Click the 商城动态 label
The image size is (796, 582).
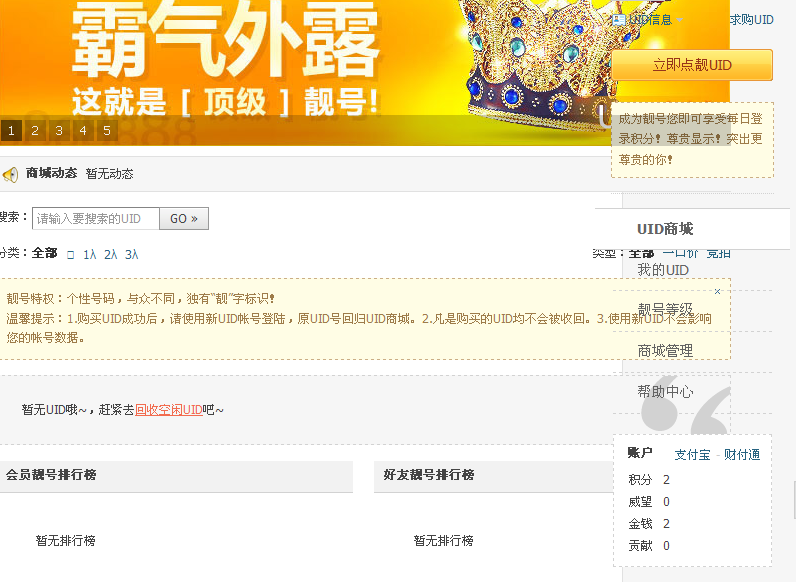[x=51, y=173]
